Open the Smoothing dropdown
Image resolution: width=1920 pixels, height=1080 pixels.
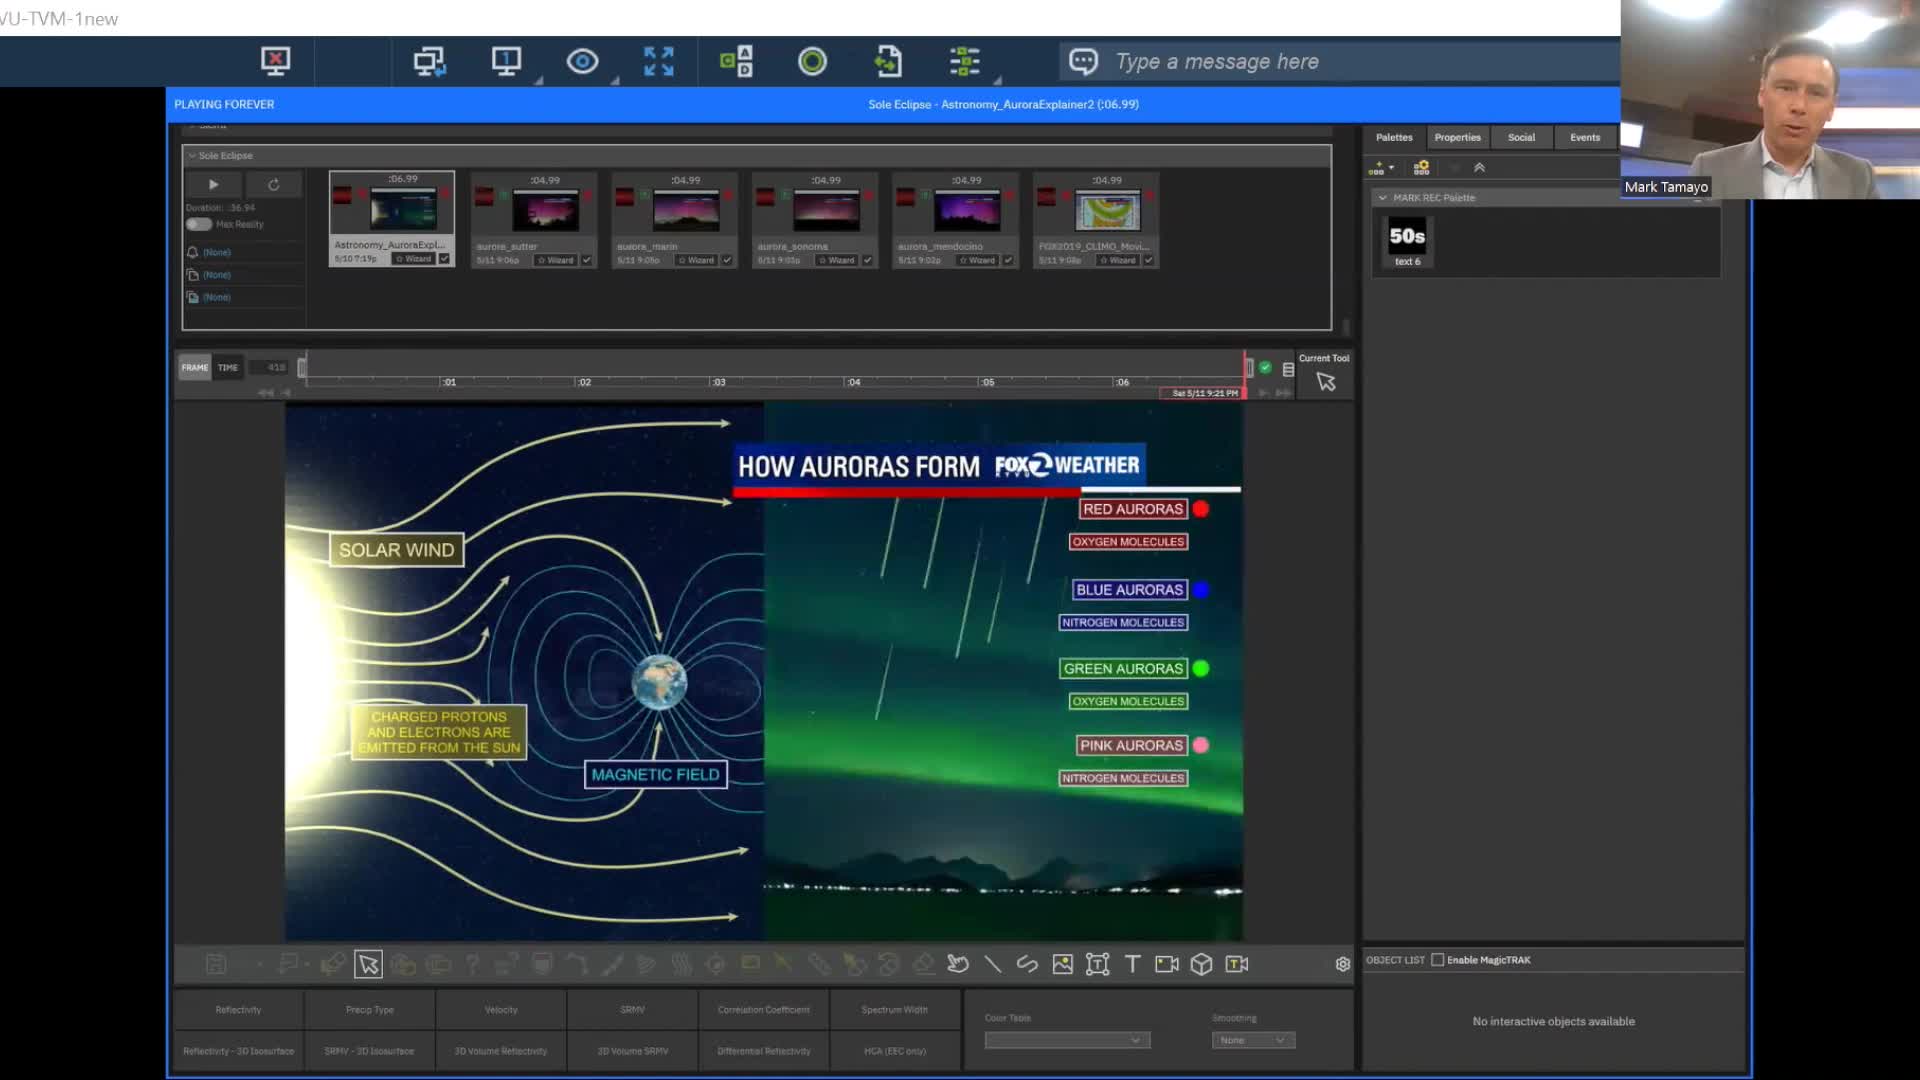pyautogui.click(x=1253, y=1041)
